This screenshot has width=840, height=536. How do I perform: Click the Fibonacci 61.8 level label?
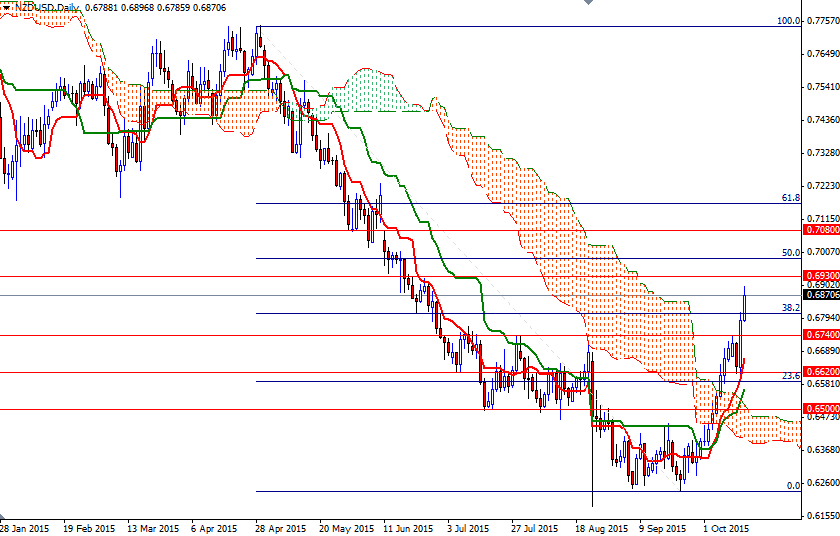tap(791, 198)
